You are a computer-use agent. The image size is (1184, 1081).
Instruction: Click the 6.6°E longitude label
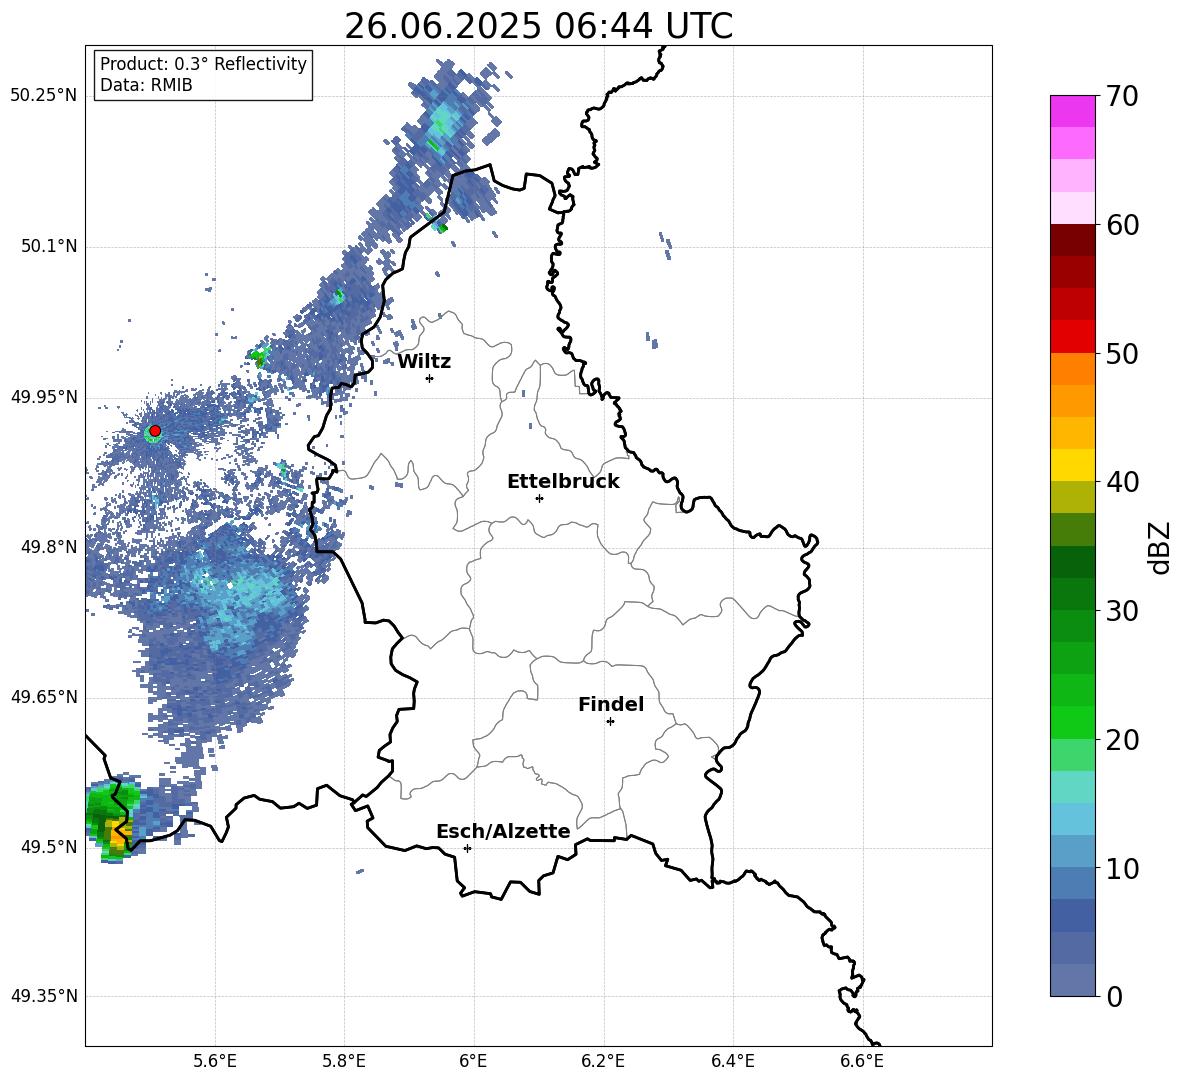(862, 1062)
